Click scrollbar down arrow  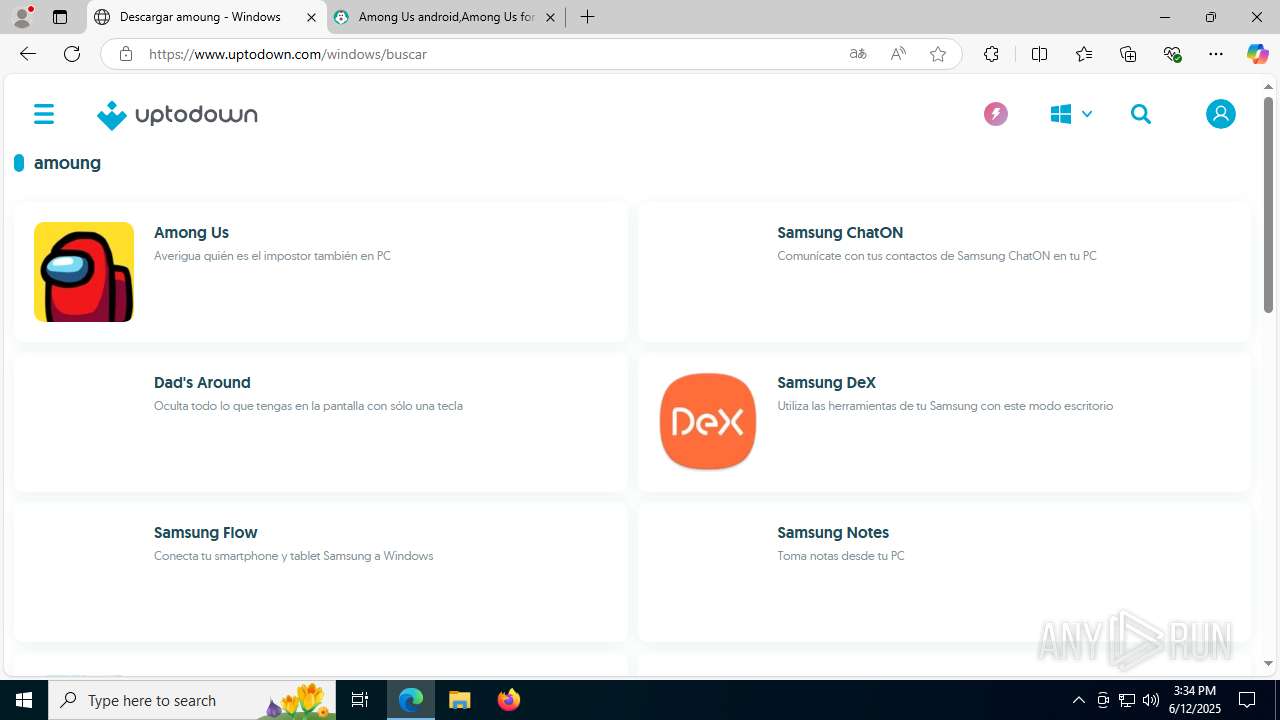1268,663
